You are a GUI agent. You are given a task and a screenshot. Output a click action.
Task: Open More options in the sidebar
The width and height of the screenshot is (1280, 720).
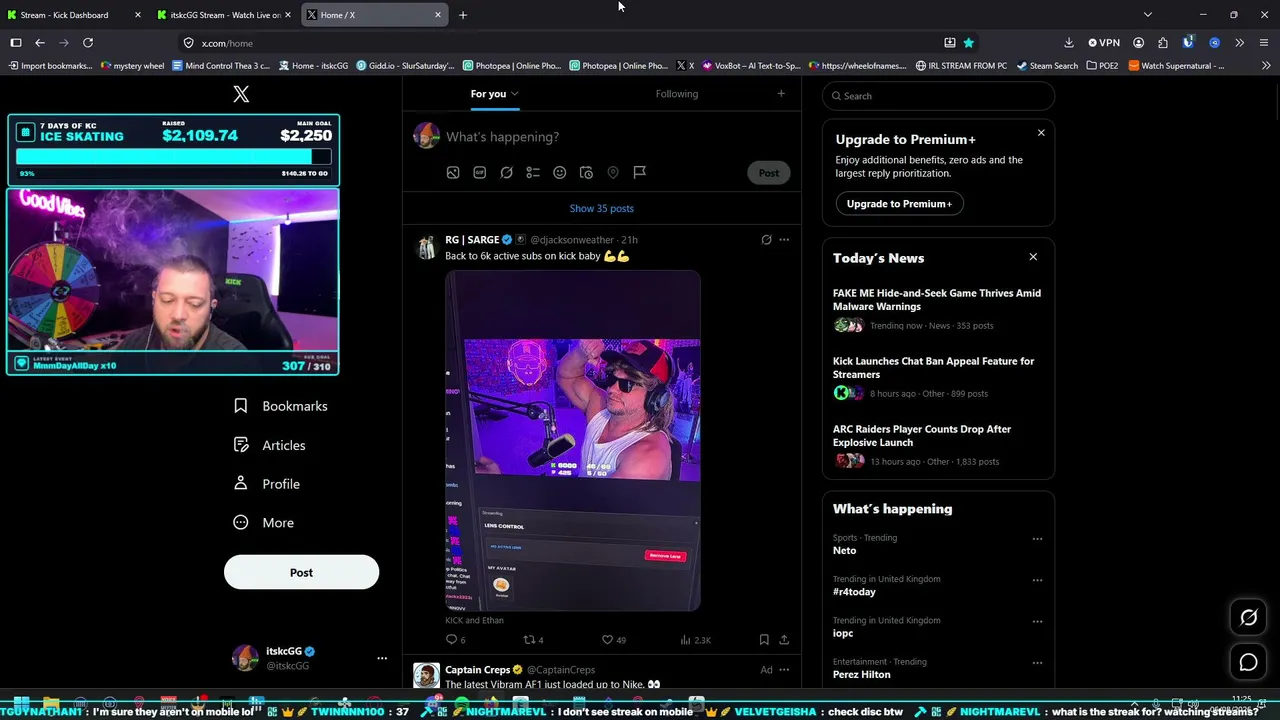coord(264,523)
